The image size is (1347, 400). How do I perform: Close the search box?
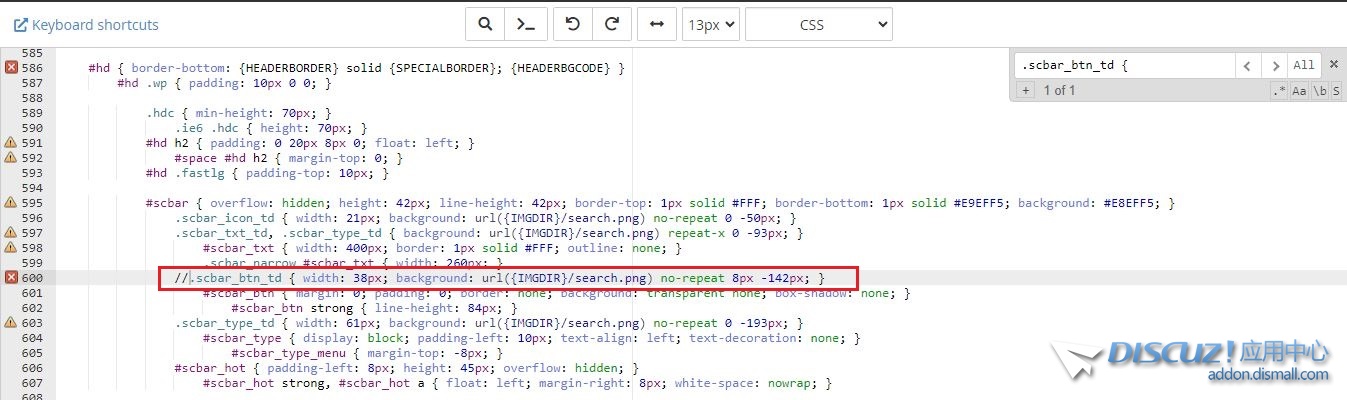click(1333, 65)
